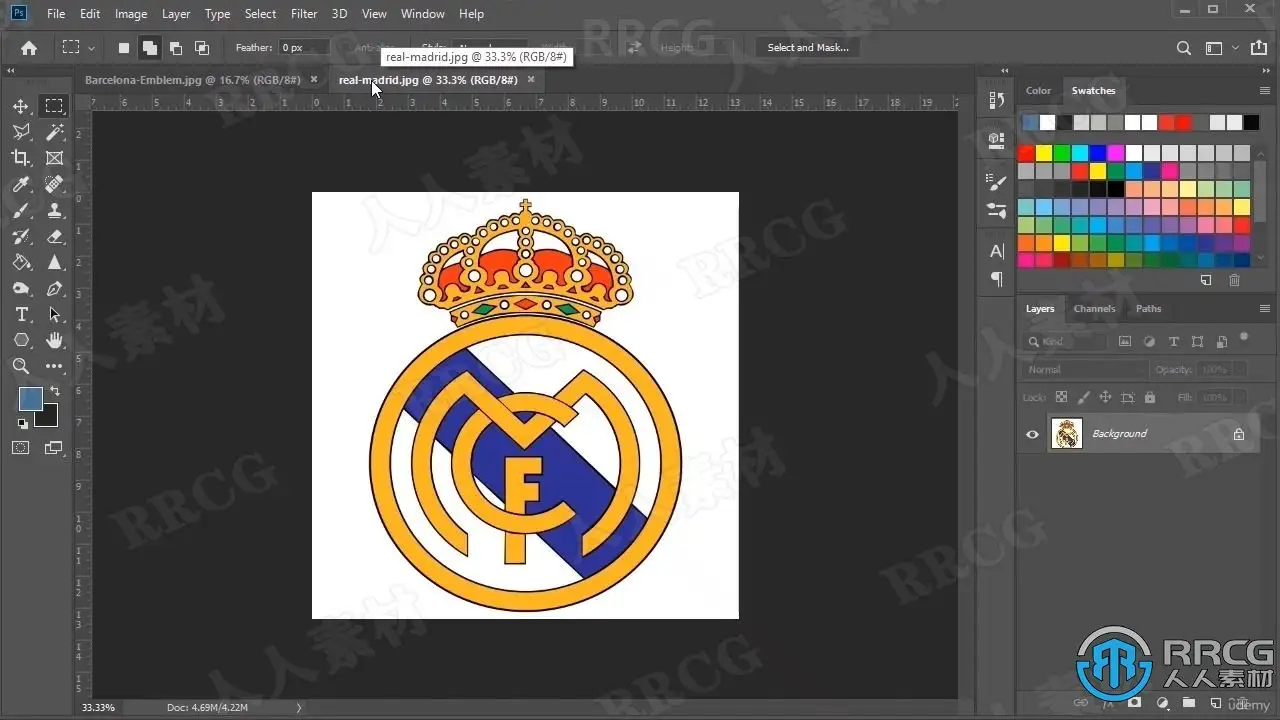Select the Horizontal Type tool
Viewport: 1280px width, 720px height.
coord(21,314)
